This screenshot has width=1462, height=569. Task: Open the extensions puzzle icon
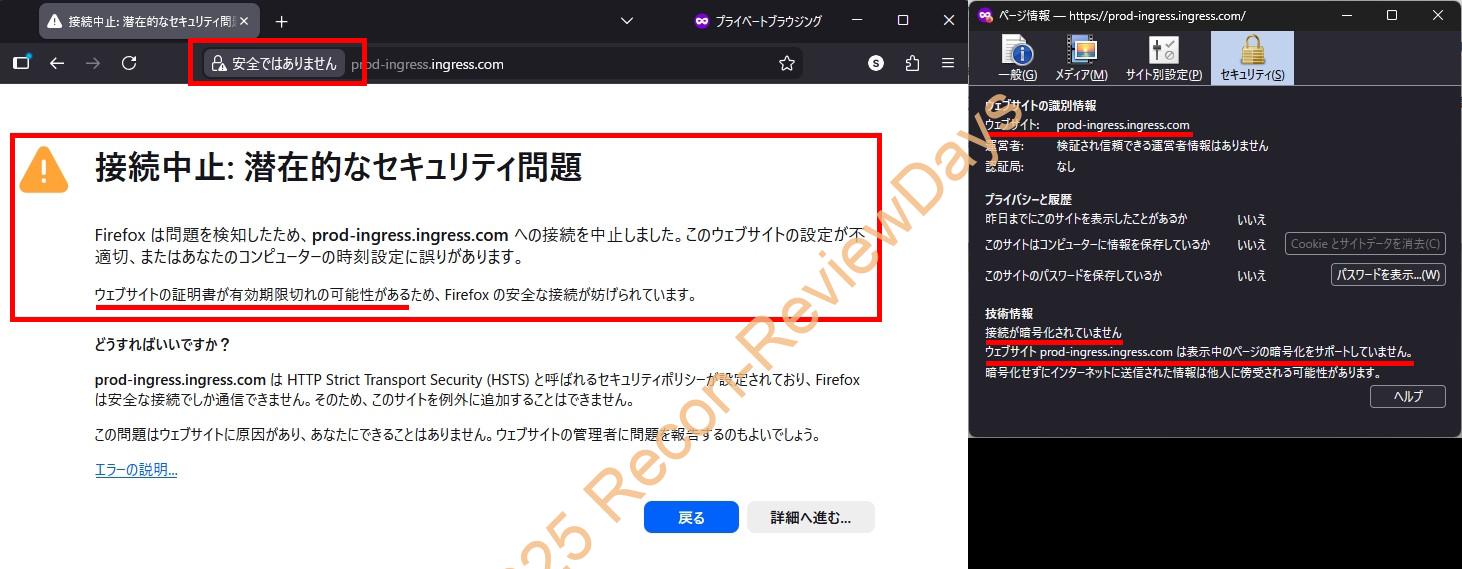pyautogui.click(x=912, y=63)
